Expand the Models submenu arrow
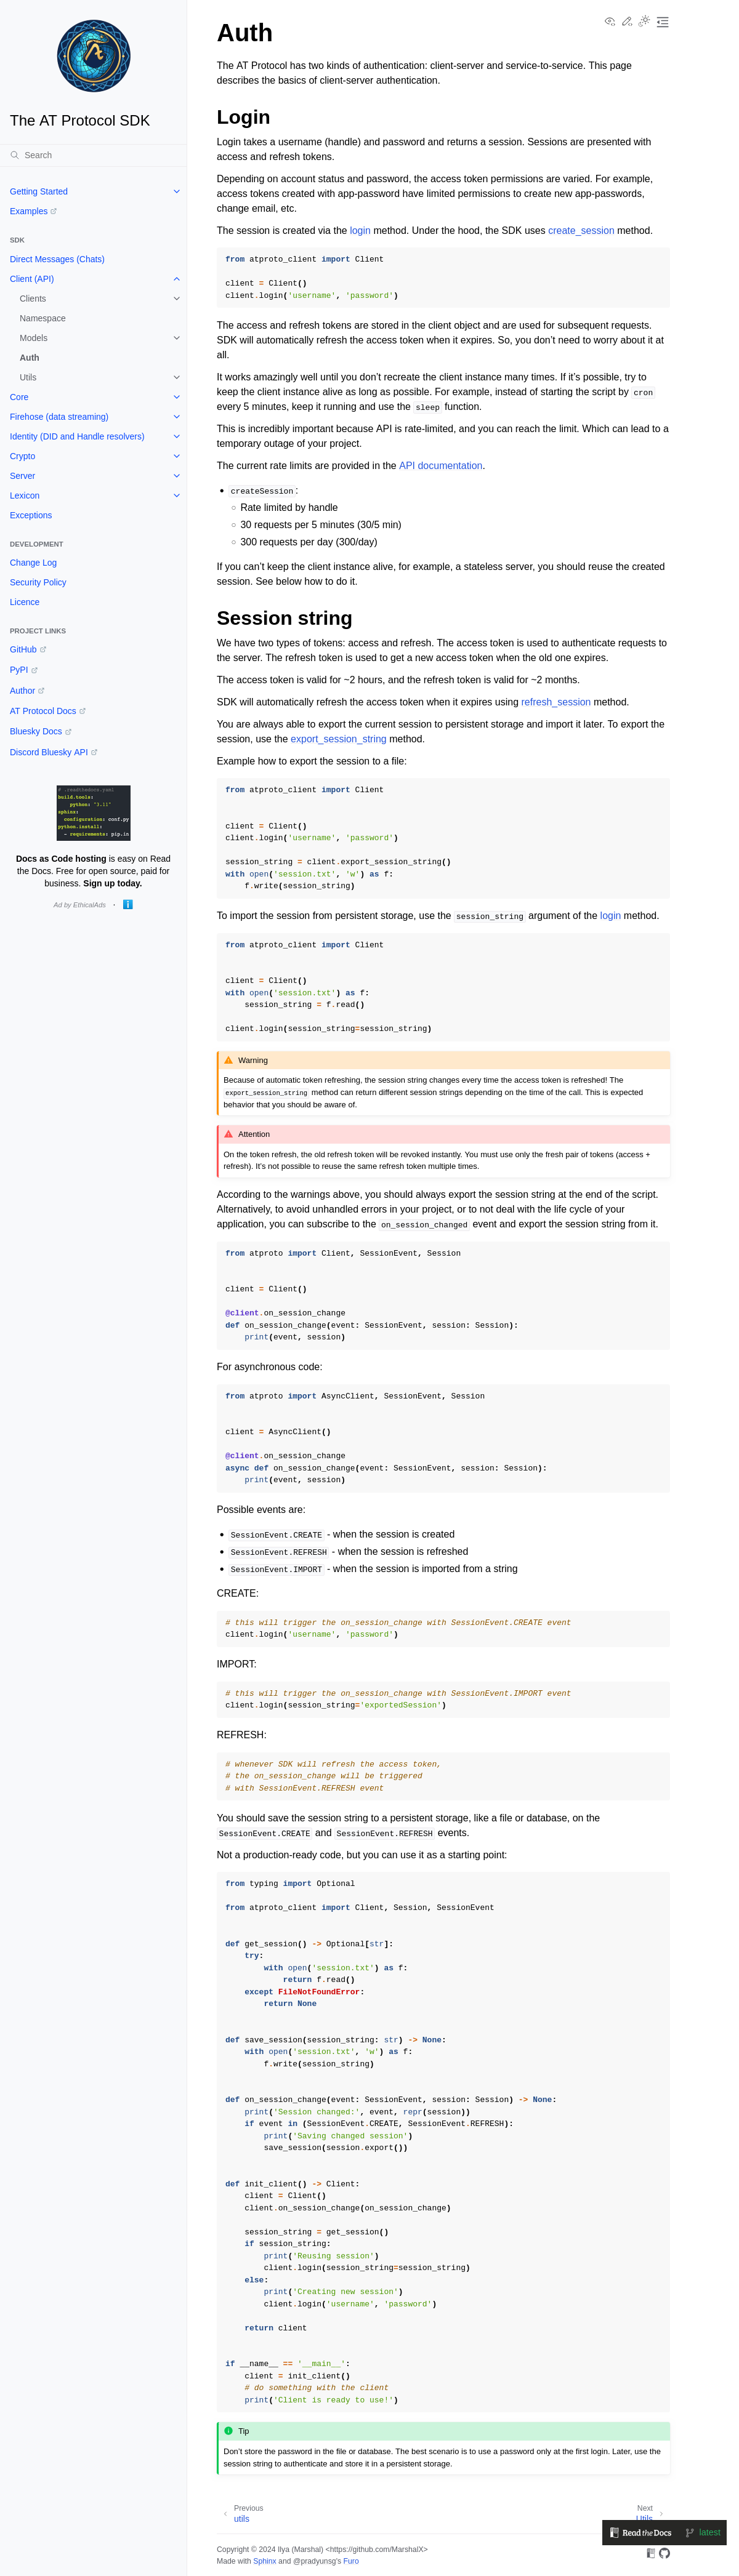 coord(177,338)
